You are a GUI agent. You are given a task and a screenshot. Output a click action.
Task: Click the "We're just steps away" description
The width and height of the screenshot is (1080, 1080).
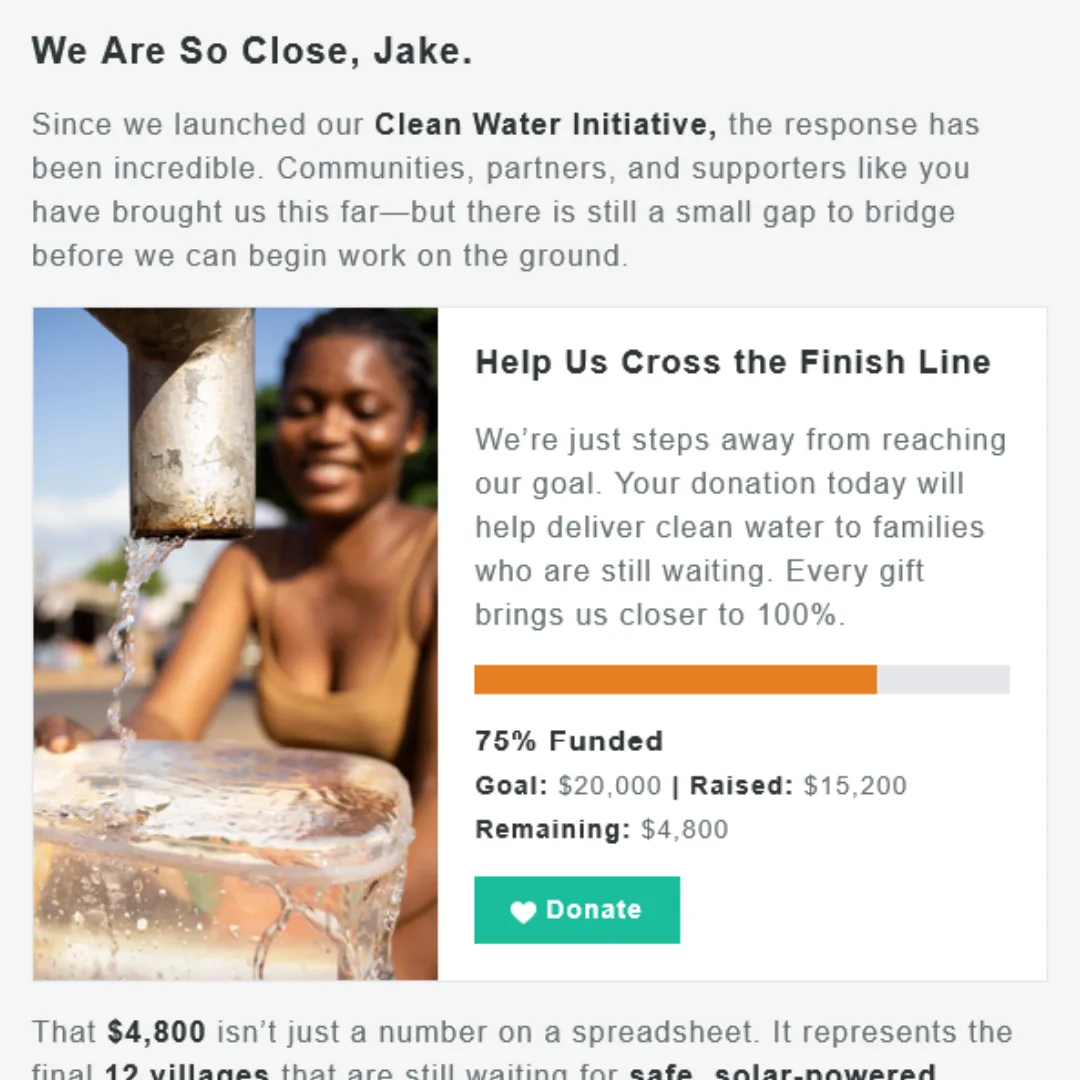(x=740, y=527)
